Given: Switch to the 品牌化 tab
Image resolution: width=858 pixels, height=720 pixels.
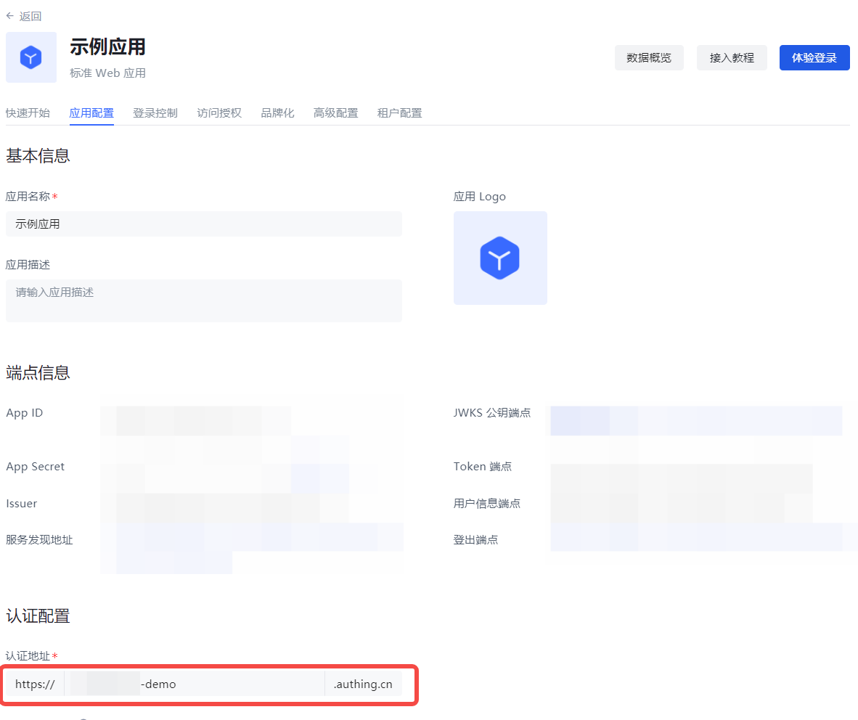Looking at the screenshot, I should 277,113.
